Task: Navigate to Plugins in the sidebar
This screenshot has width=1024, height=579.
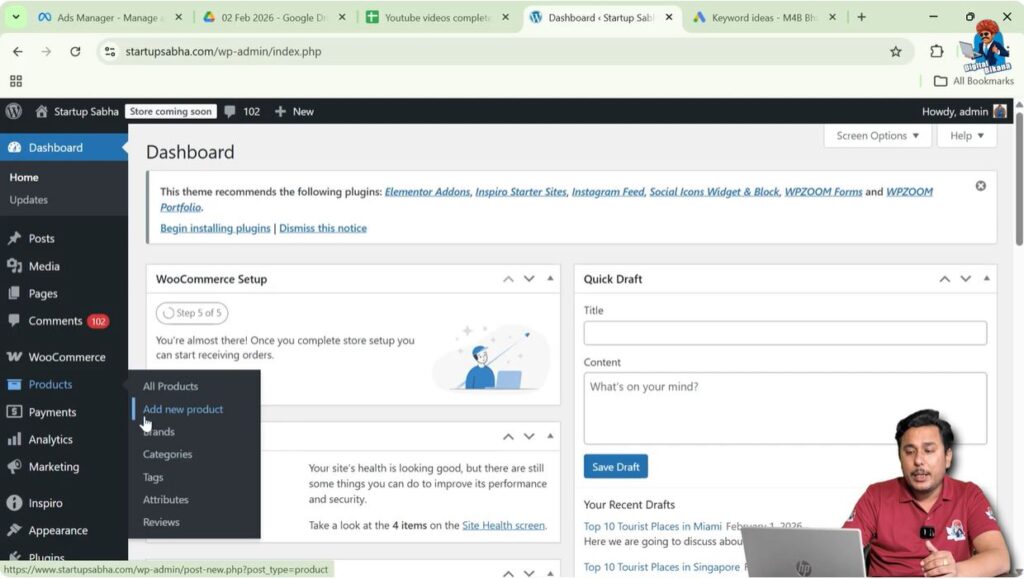Action: click(47, 557)
